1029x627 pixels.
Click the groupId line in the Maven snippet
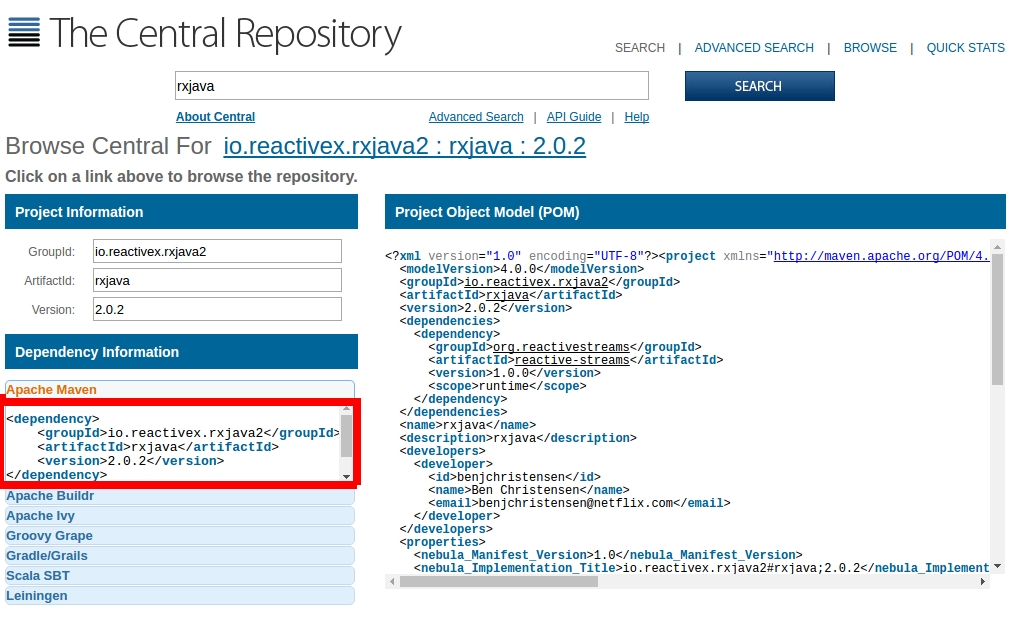(188, 433)
